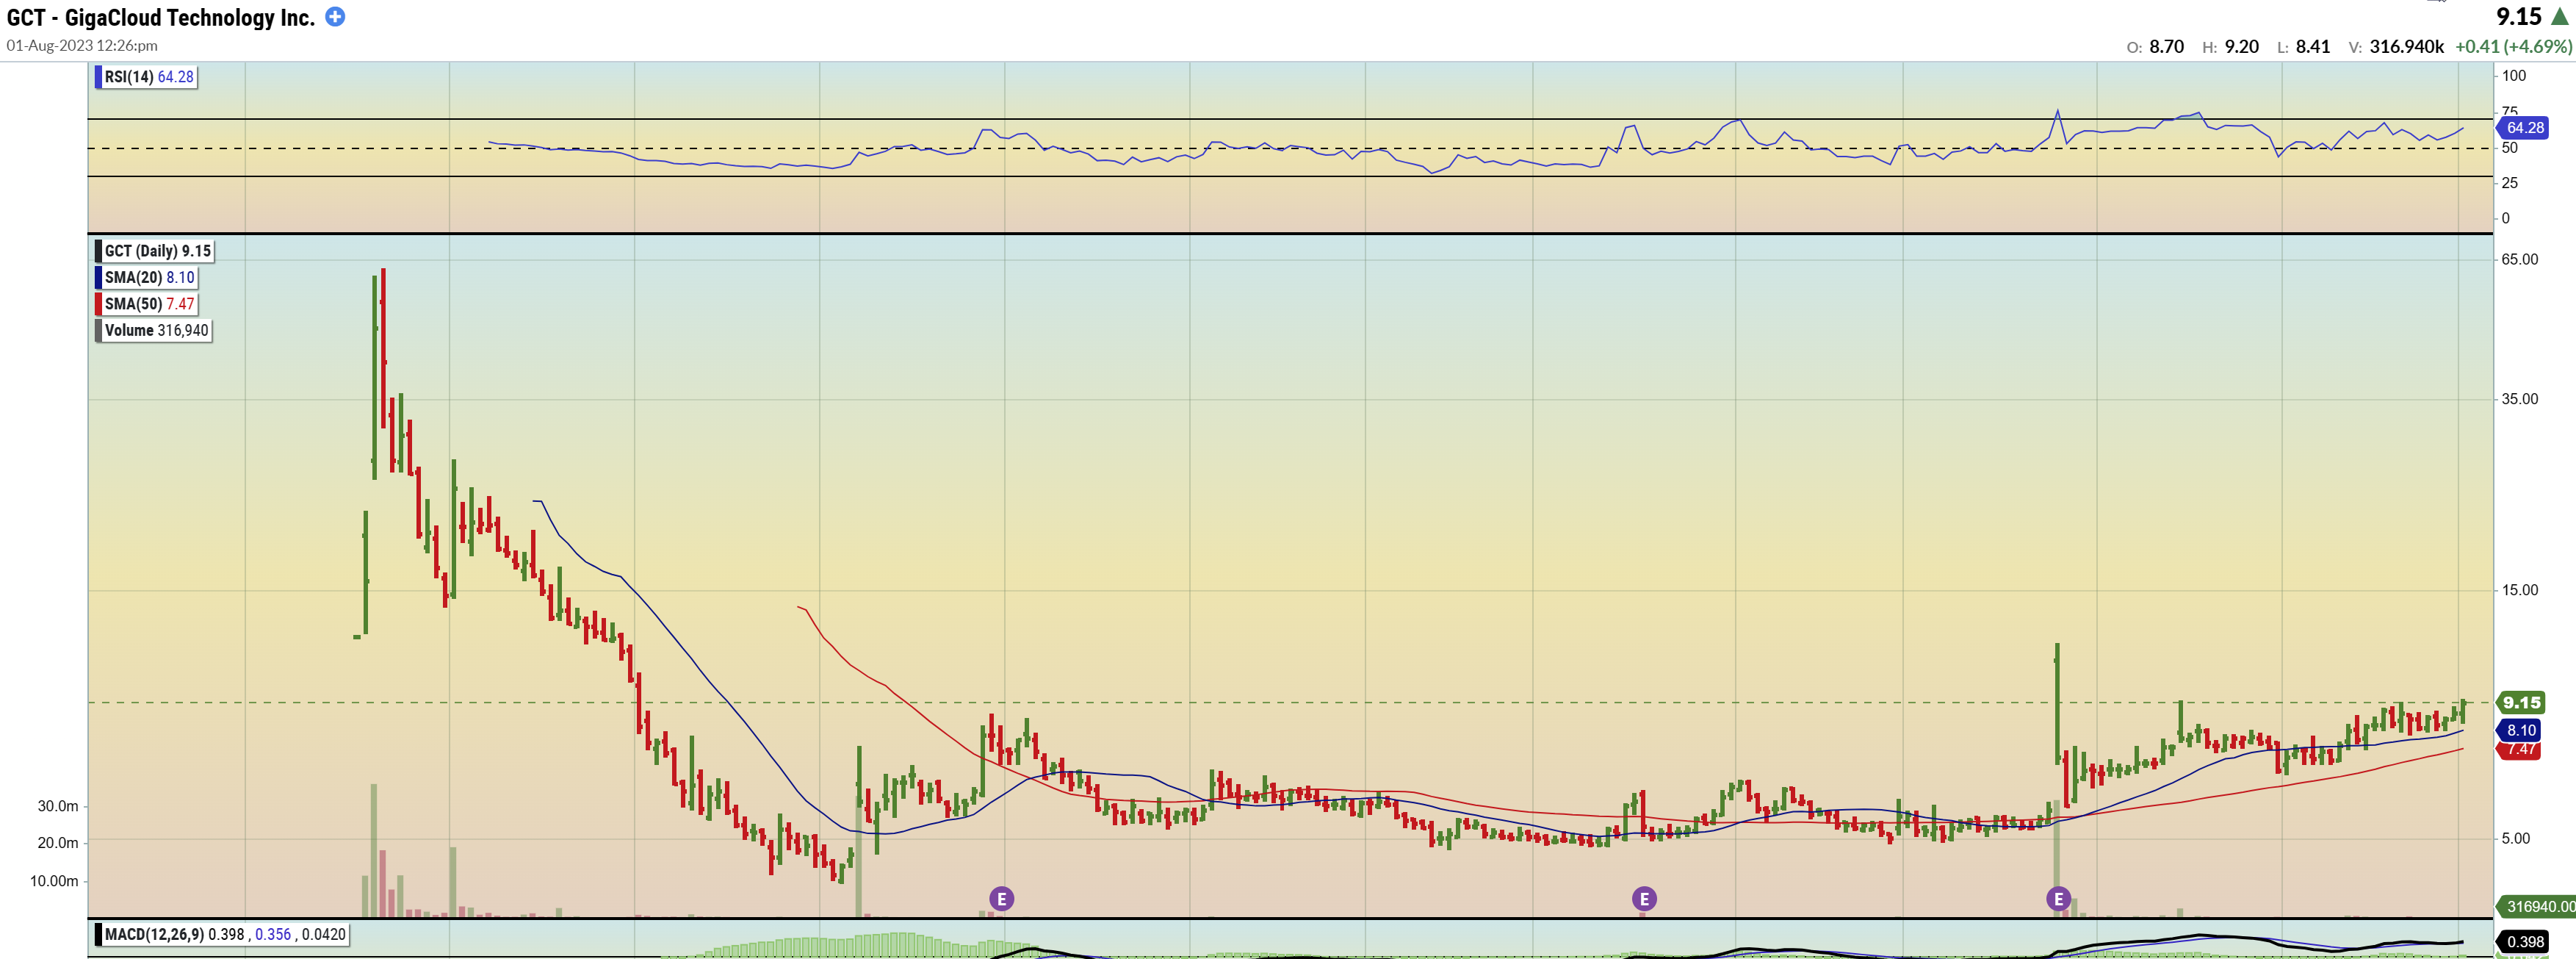Click the 01-Aug-2023 date timestamp
The height and width of the screenshot is (959, 2576).
click(82, 45)
